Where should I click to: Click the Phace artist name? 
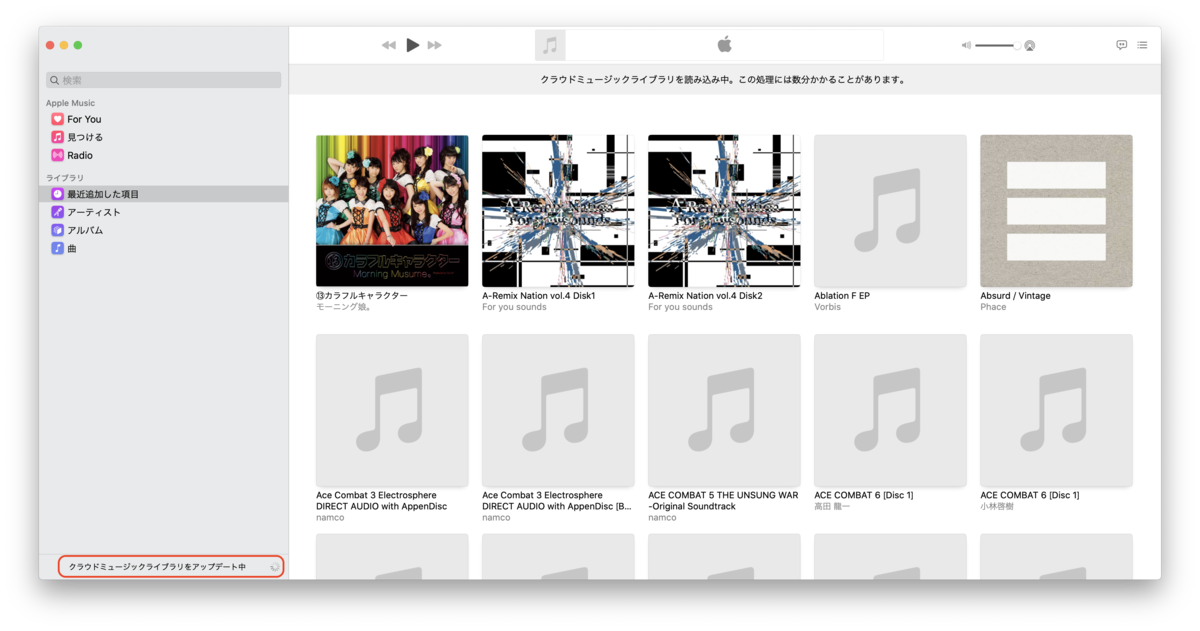[x=993, y=307]
